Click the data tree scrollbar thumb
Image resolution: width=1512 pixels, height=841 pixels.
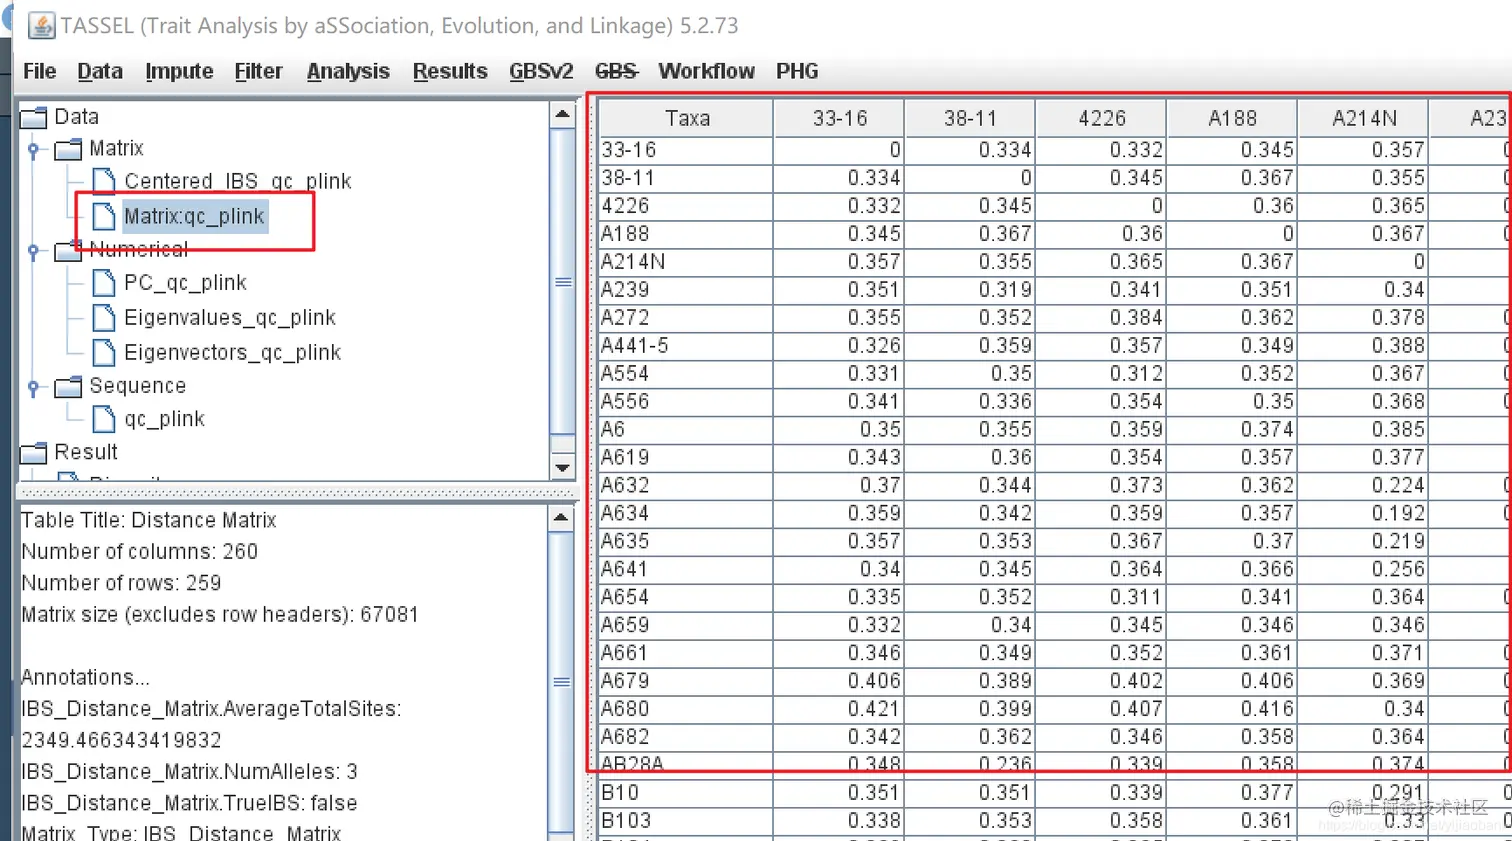[x=562, y=281]
